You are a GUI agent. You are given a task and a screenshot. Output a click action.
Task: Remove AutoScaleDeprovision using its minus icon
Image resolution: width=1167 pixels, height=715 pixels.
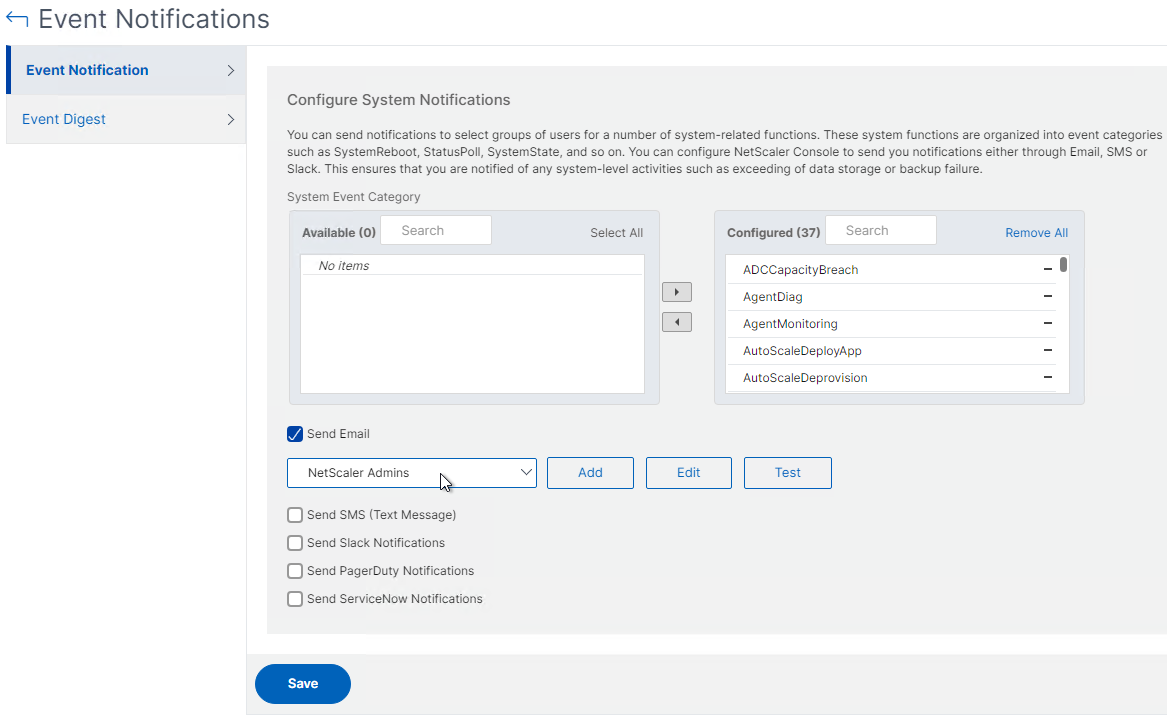pyautogui.click(x=1047, y=377)
